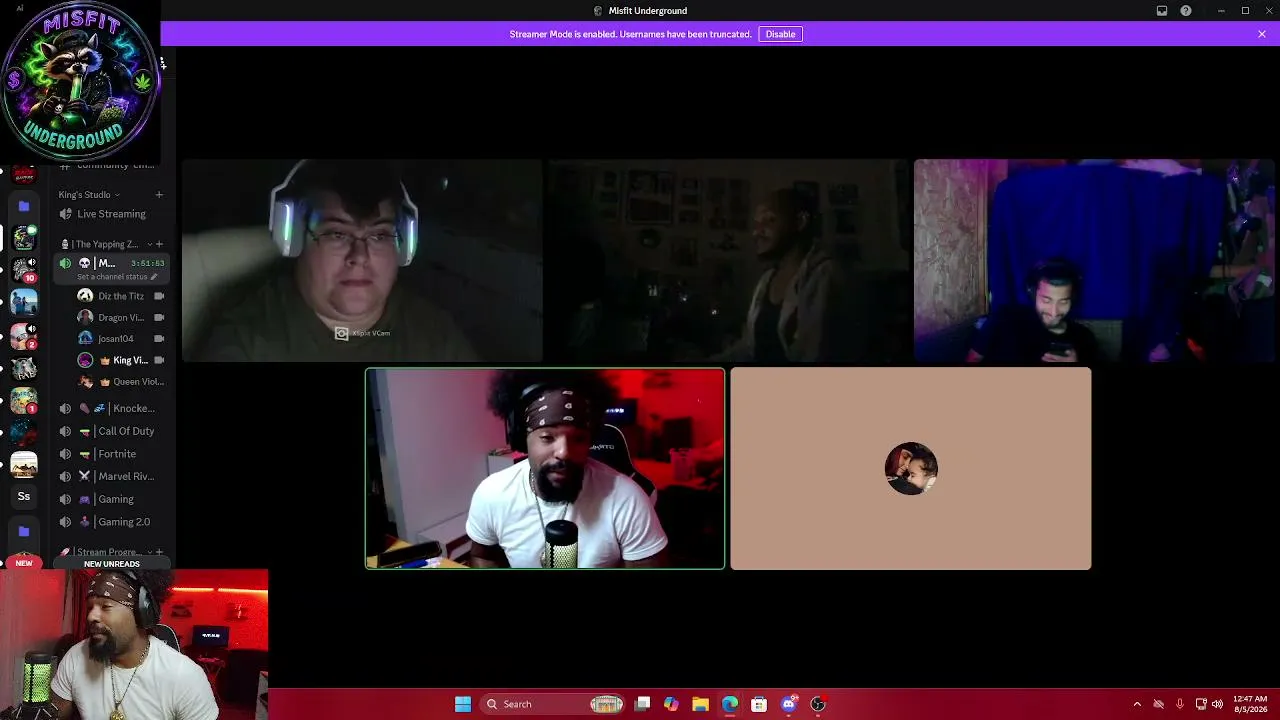Select the dark room video tile
This screenshot has height=720, width=1280.
[x=728, y=260]
